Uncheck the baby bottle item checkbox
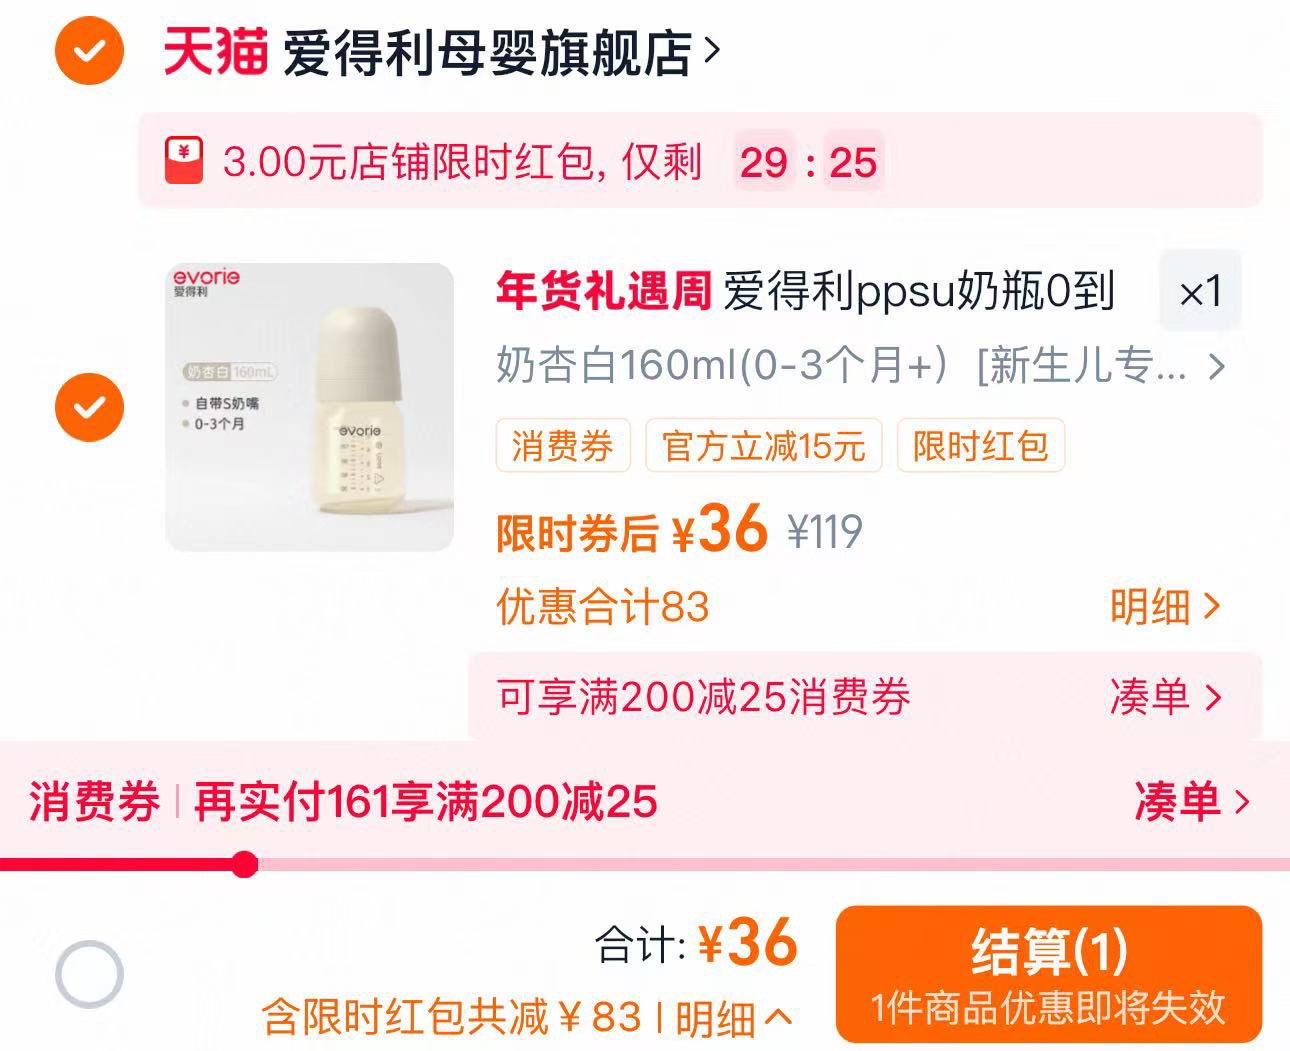Screen dimensions: 1290x1051 coord(90,407)
